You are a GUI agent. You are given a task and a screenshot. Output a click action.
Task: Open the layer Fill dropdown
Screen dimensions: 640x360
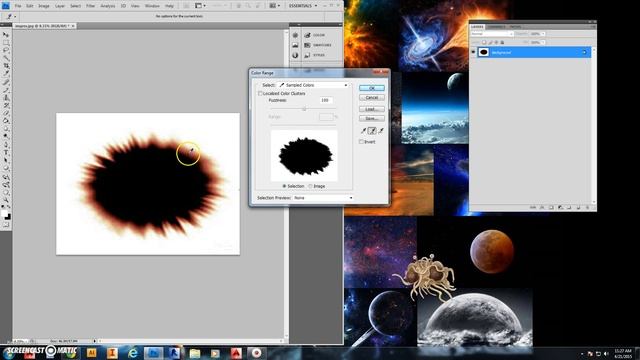(542, 42)
